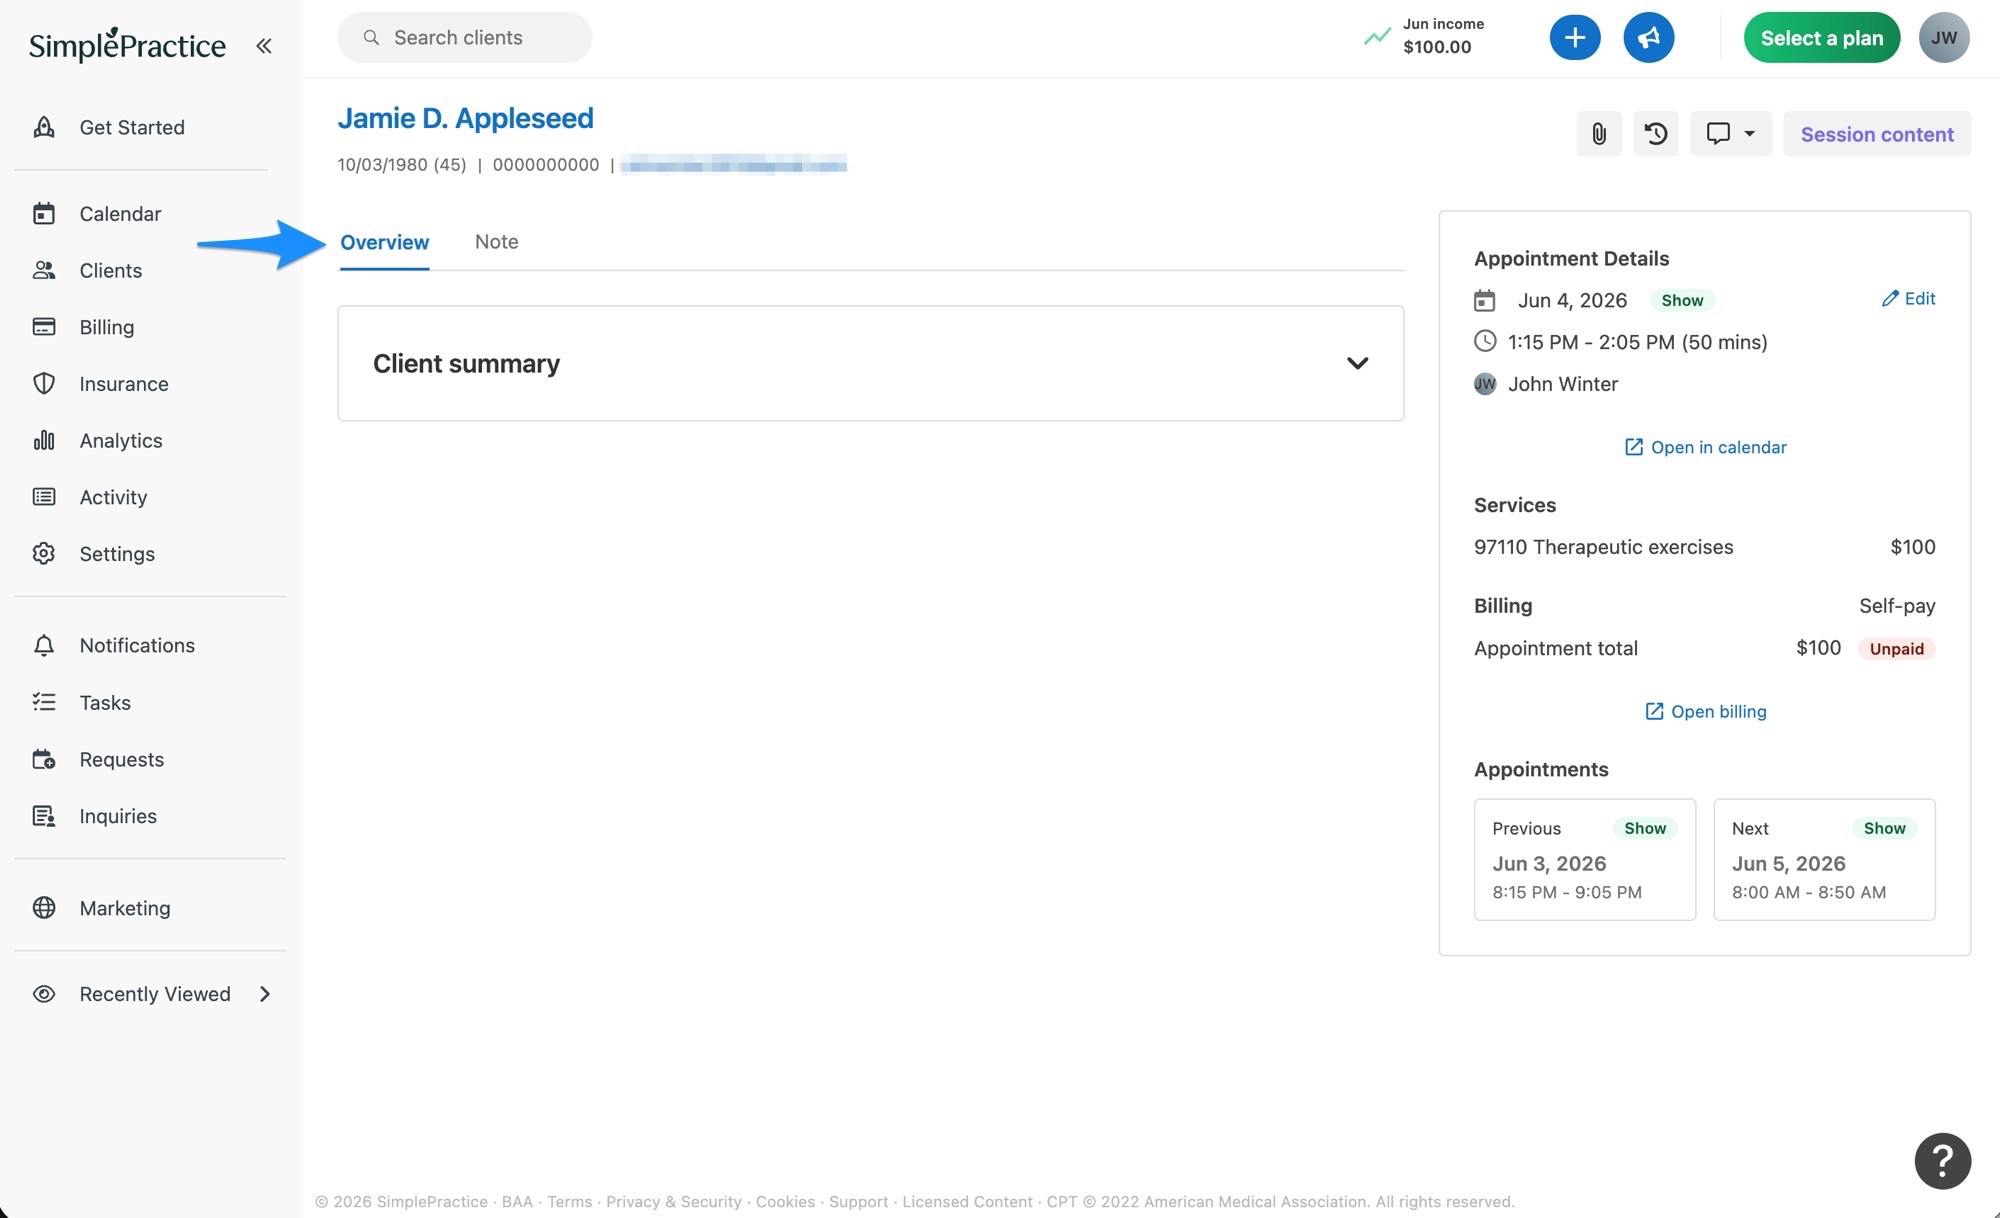The height and width of the screenshot is (1218, 2000).
Task: Click the help question mark button
Action: tap(1942, 1160)
